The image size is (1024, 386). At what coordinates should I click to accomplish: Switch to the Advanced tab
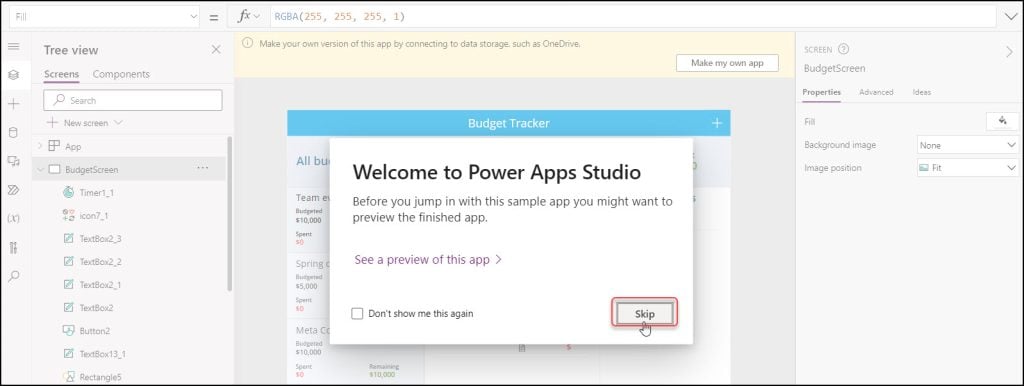(876, 92)
